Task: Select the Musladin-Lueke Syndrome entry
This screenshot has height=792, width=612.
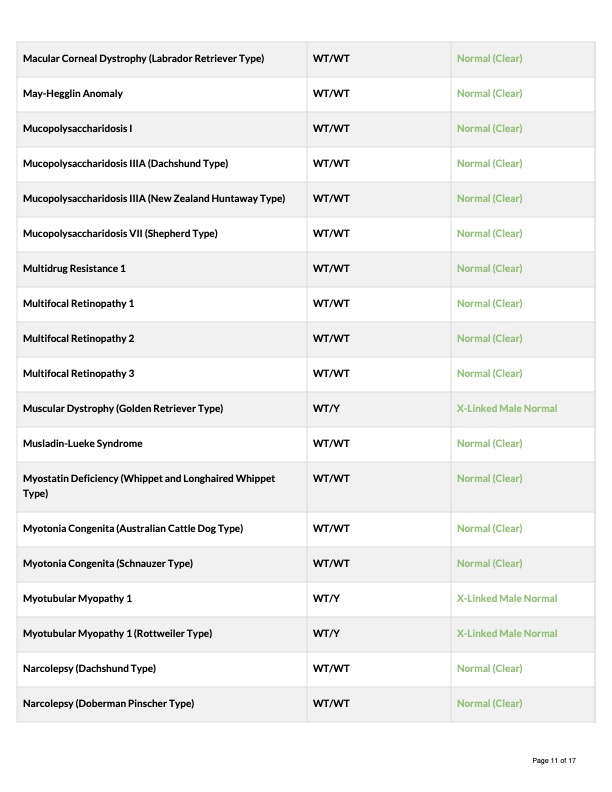Action: coord(82,443)
